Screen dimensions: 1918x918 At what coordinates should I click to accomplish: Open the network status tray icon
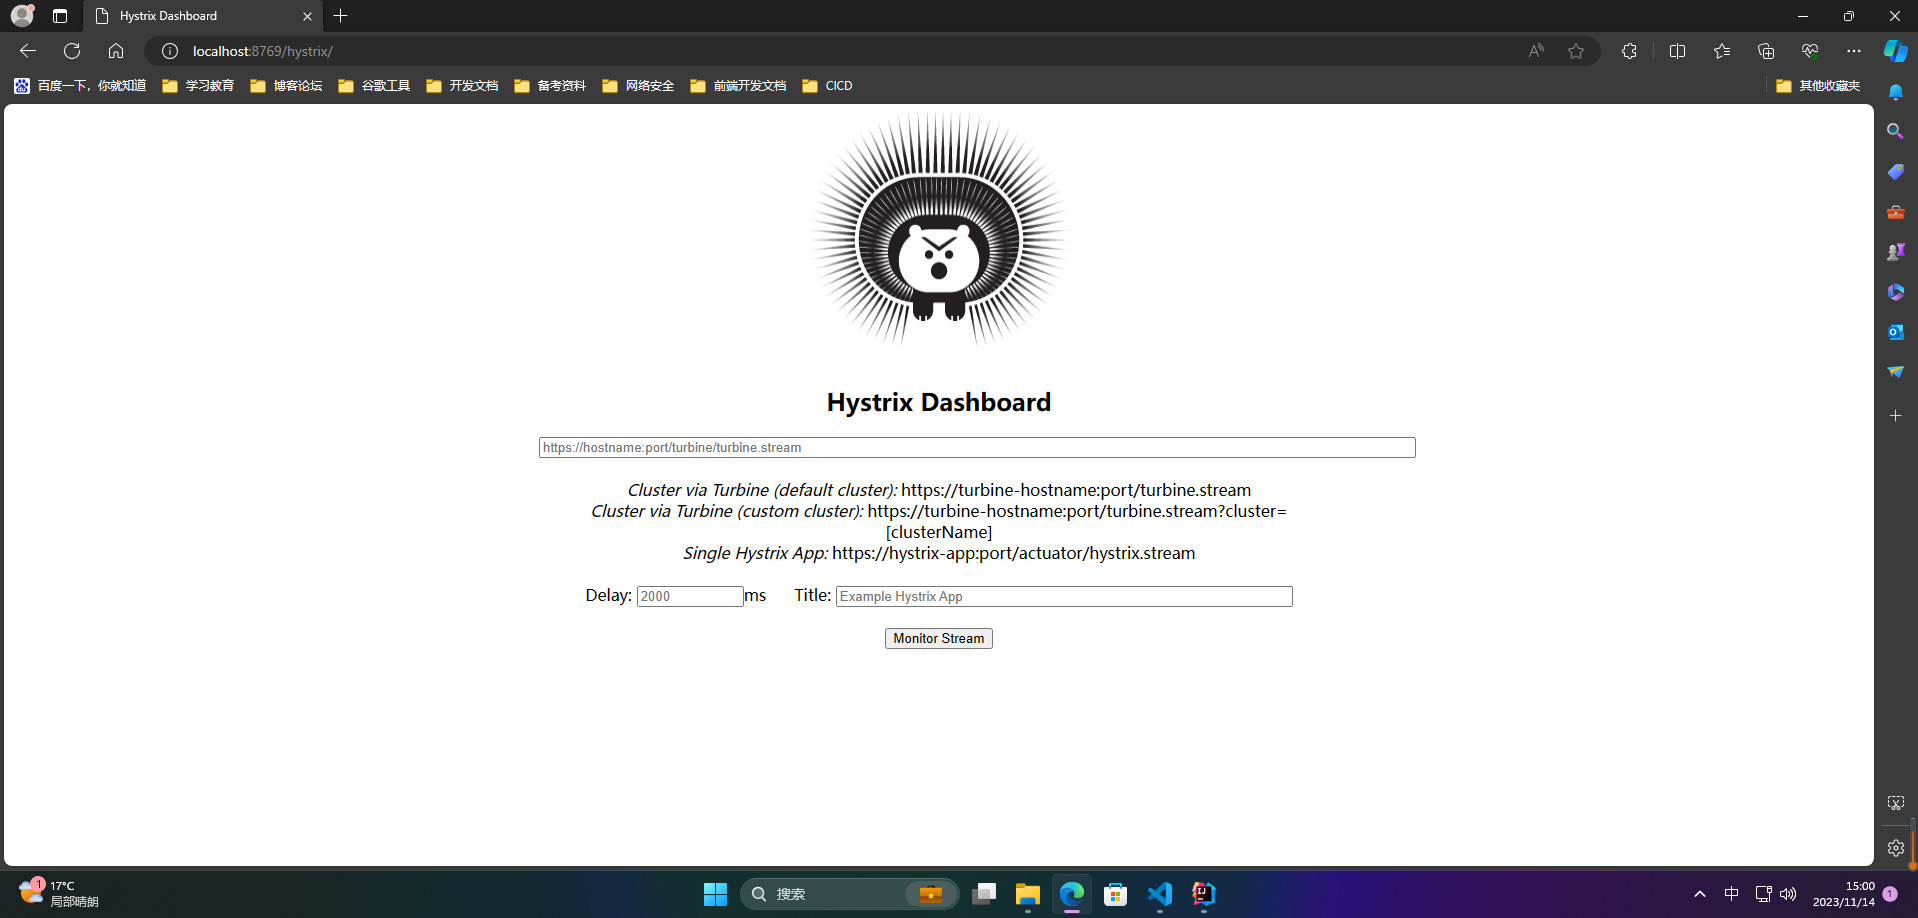tap(1763, 894)
